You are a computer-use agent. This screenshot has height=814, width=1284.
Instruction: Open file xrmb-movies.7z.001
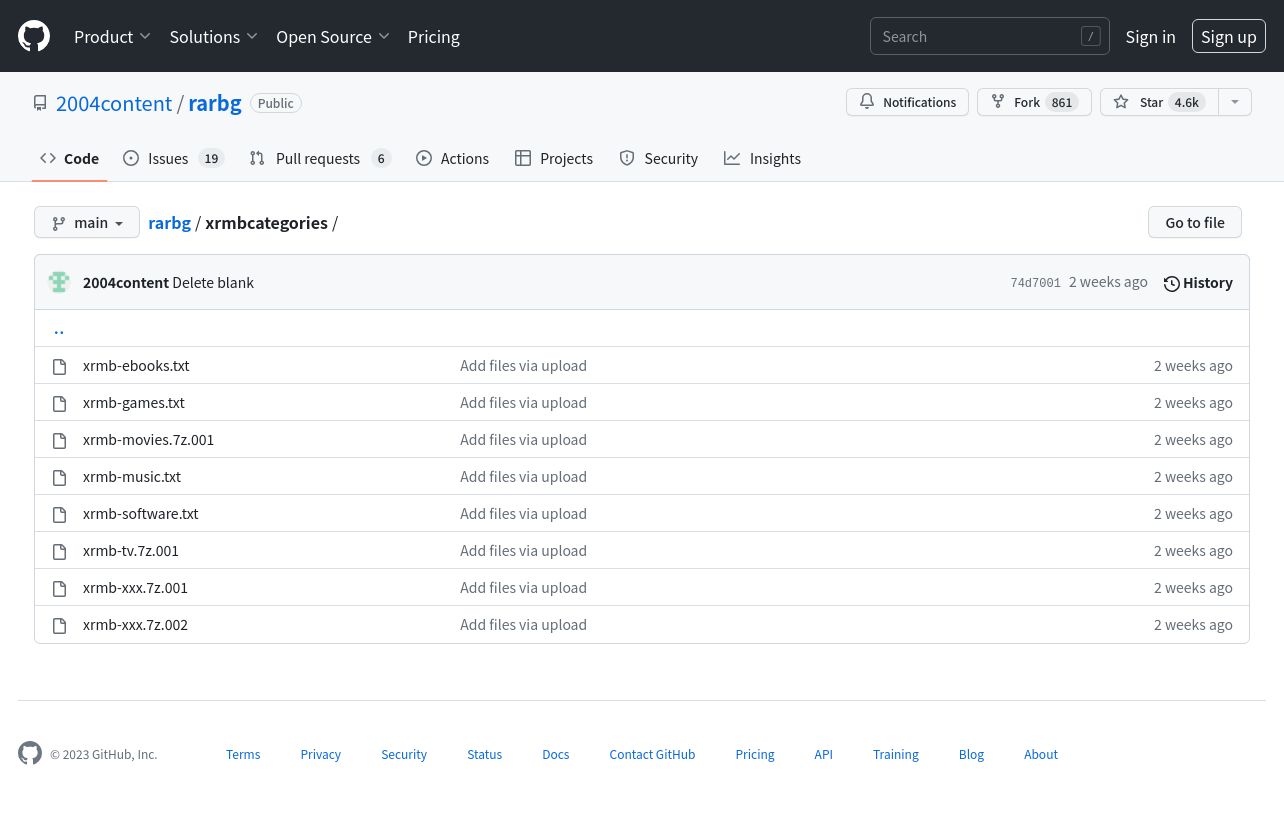tap(148, 439)
